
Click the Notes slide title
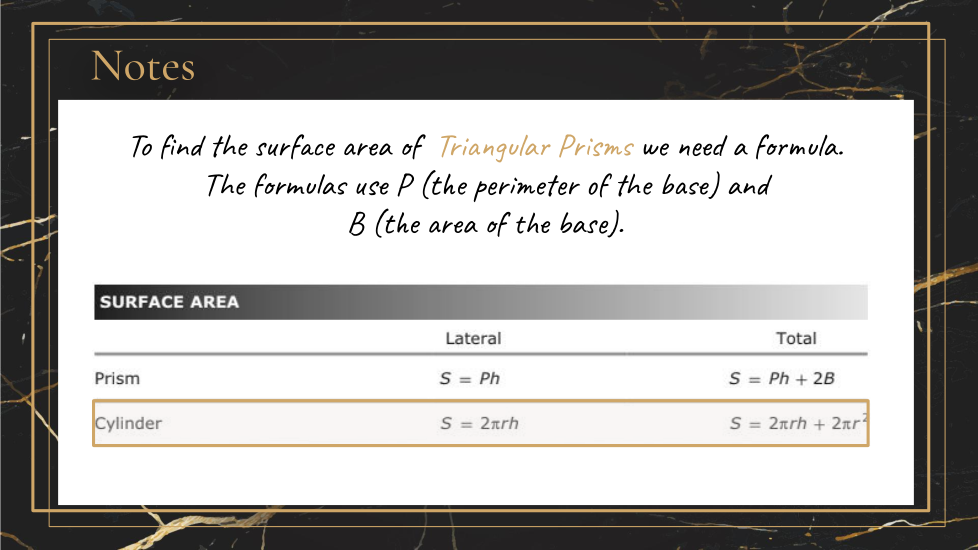pos(143,67)
